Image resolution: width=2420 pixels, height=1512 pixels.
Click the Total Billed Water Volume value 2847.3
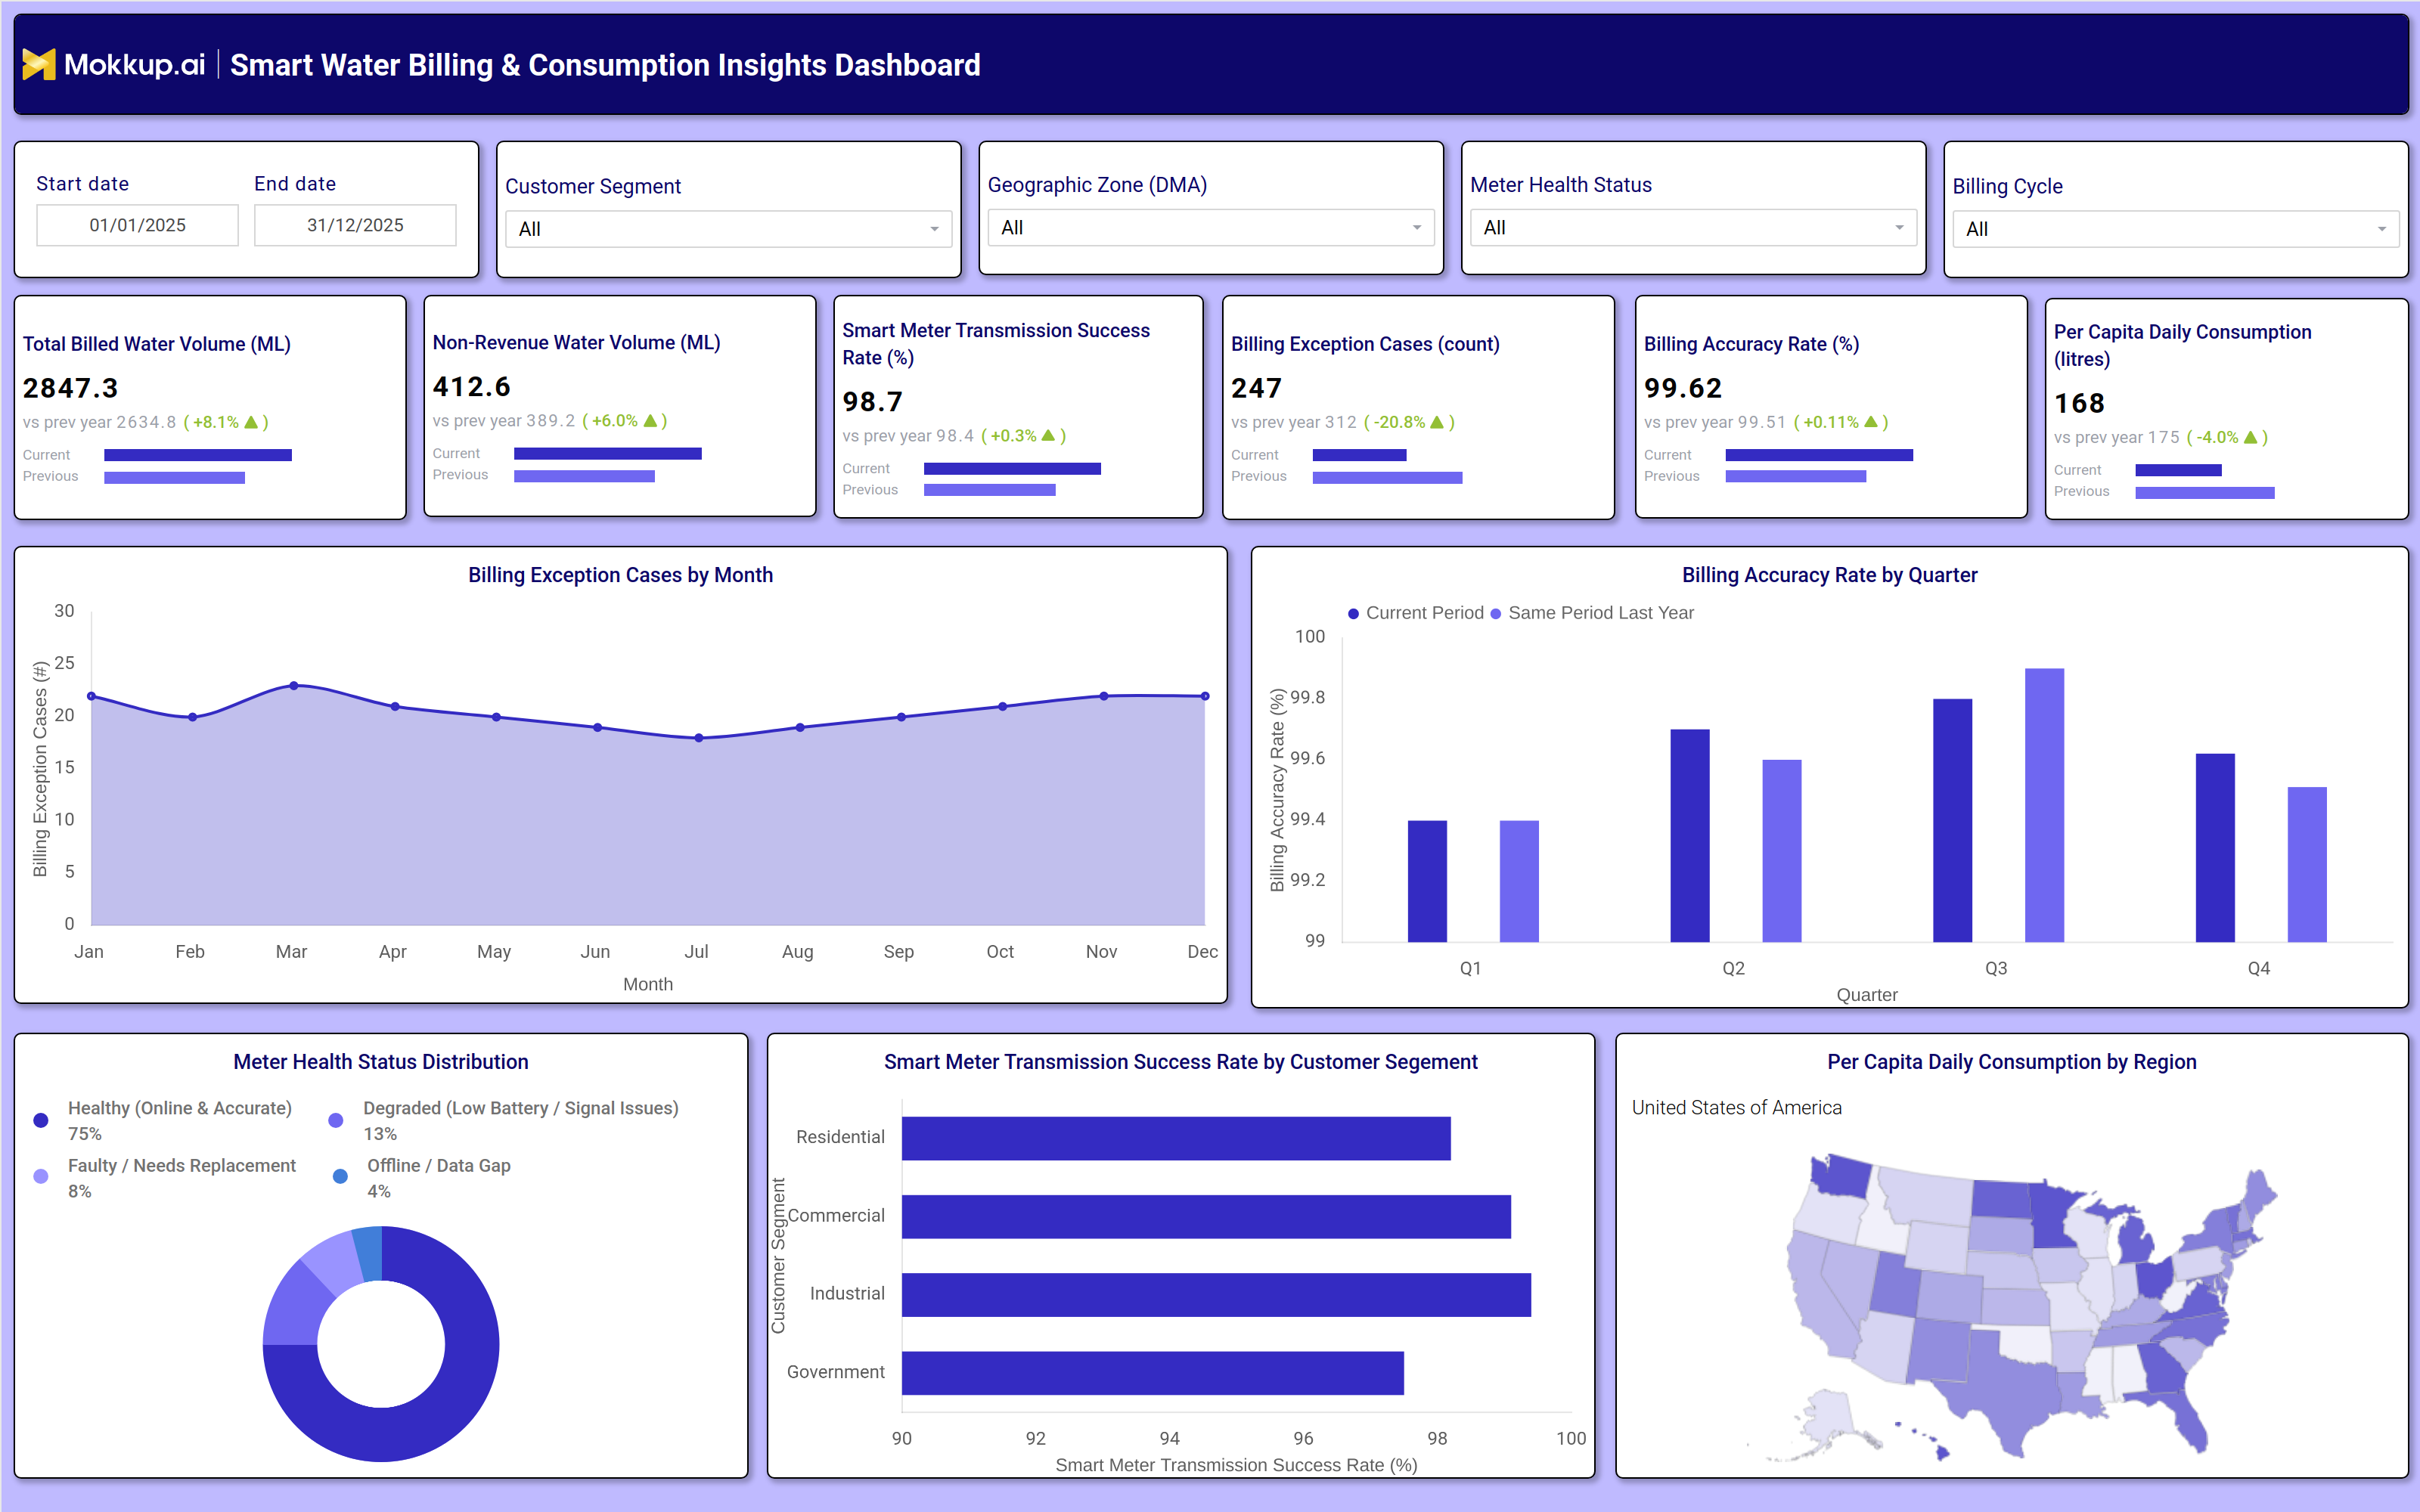coord(70,388)
